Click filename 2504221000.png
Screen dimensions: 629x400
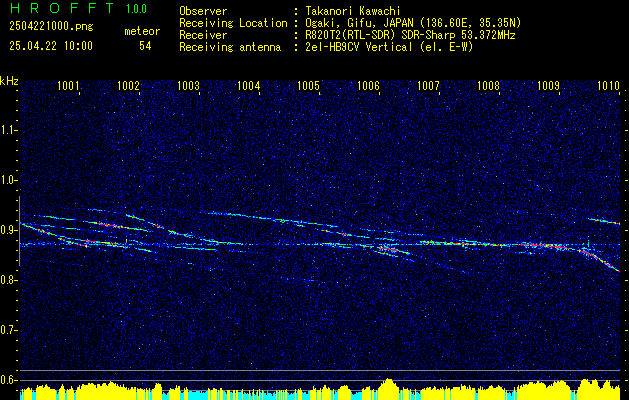(x=51, y=27)
